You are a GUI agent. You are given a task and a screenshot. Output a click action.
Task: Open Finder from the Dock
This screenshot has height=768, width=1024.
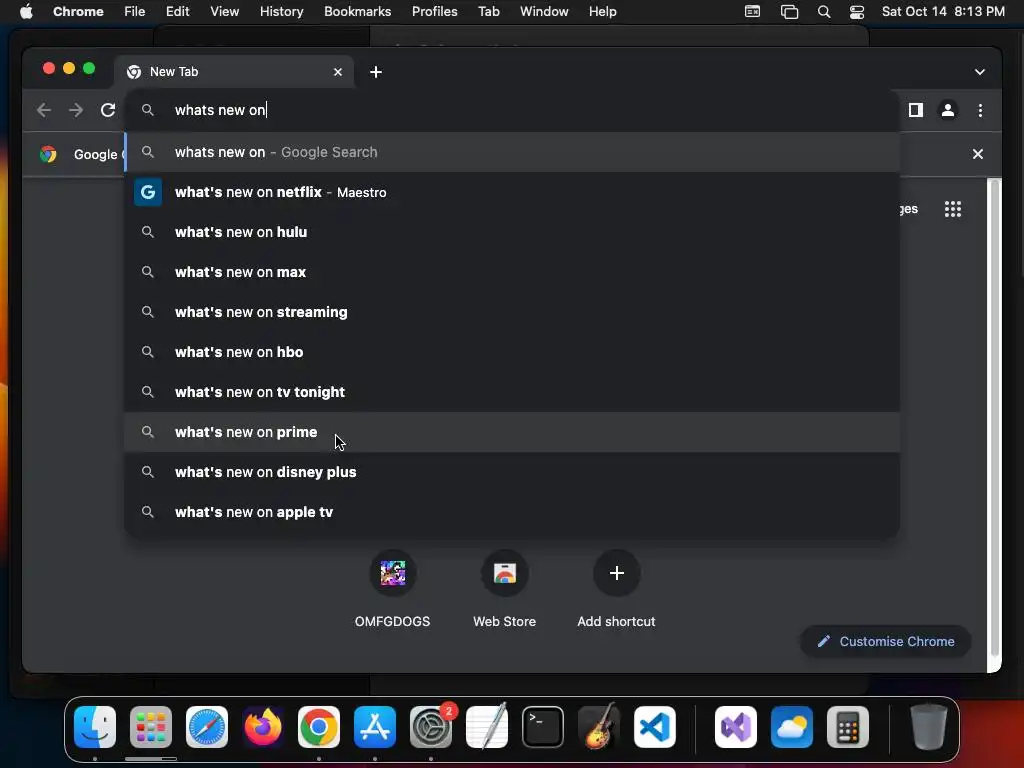pyautogui.click(x=95, y=726)
